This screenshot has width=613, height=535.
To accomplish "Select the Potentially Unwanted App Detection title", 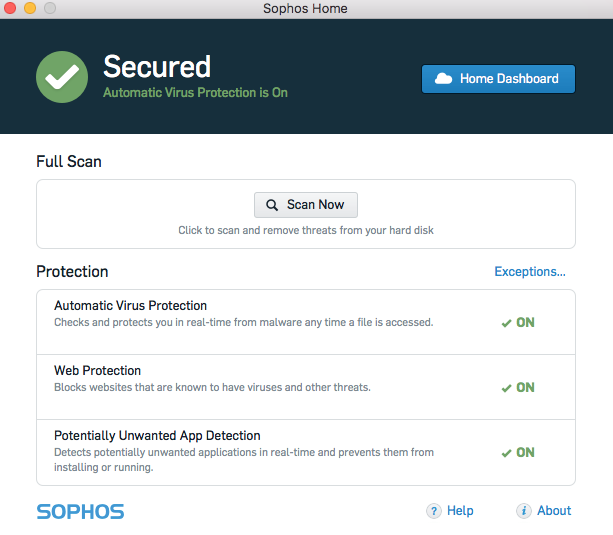I will coord(157,436).
